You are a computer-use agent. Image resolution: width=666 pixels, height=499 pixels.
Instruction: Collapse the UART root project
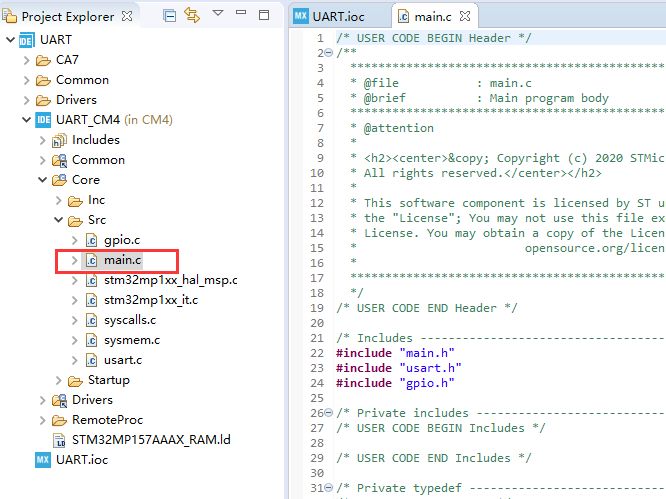[11, 39]
